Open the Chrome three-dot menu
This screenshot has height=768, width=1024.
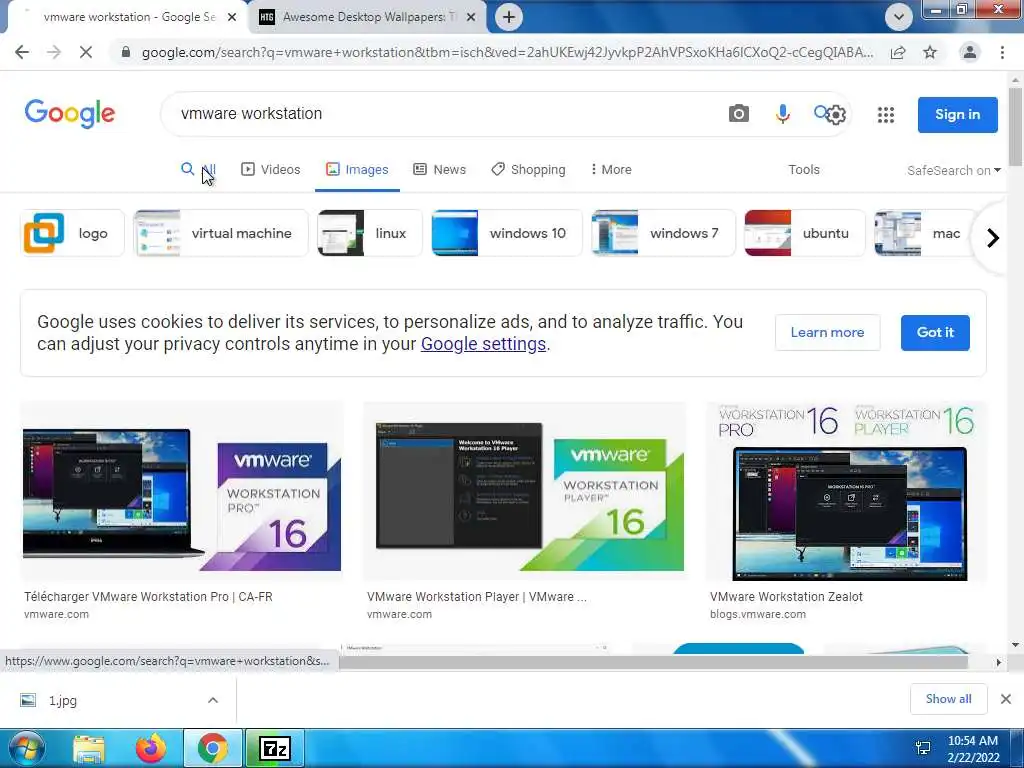click(x=1002, y=52)
